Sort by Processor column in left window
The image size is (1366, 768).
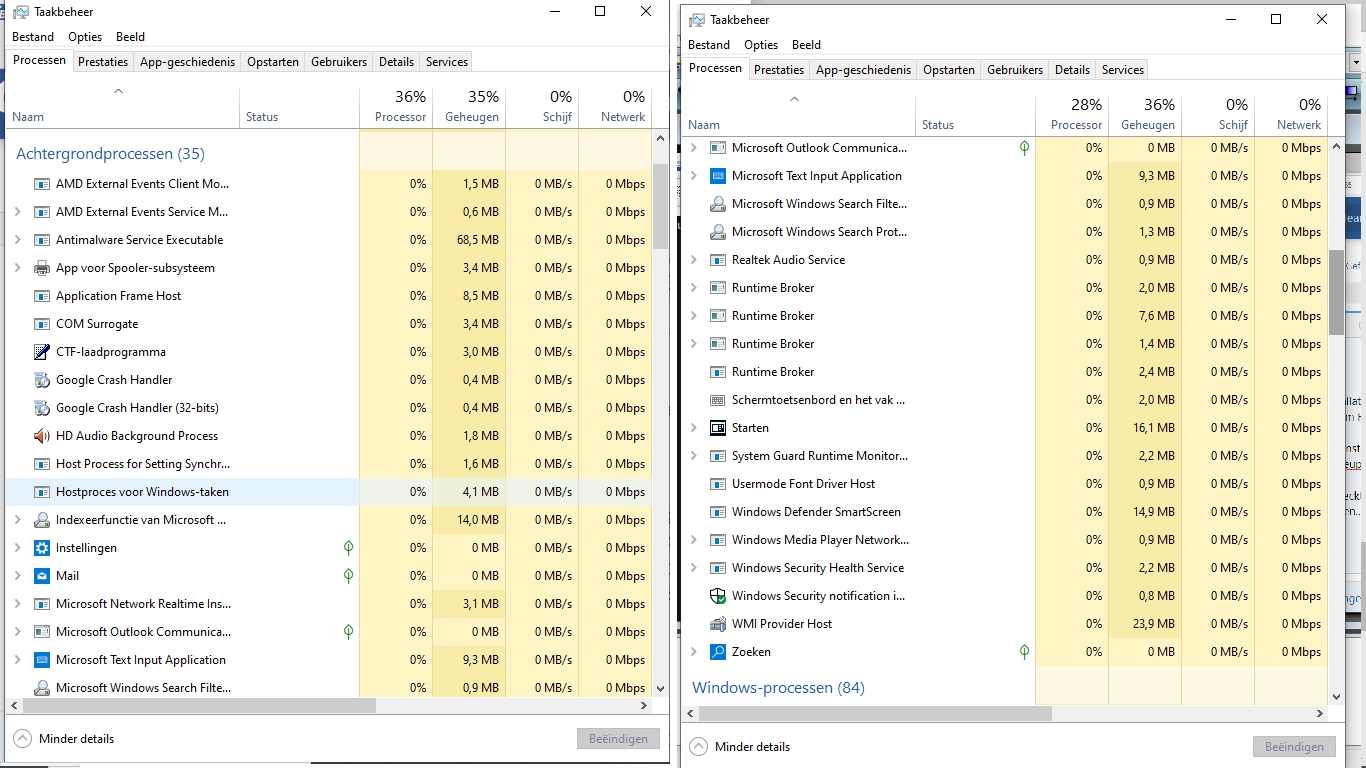coord(396,107)
